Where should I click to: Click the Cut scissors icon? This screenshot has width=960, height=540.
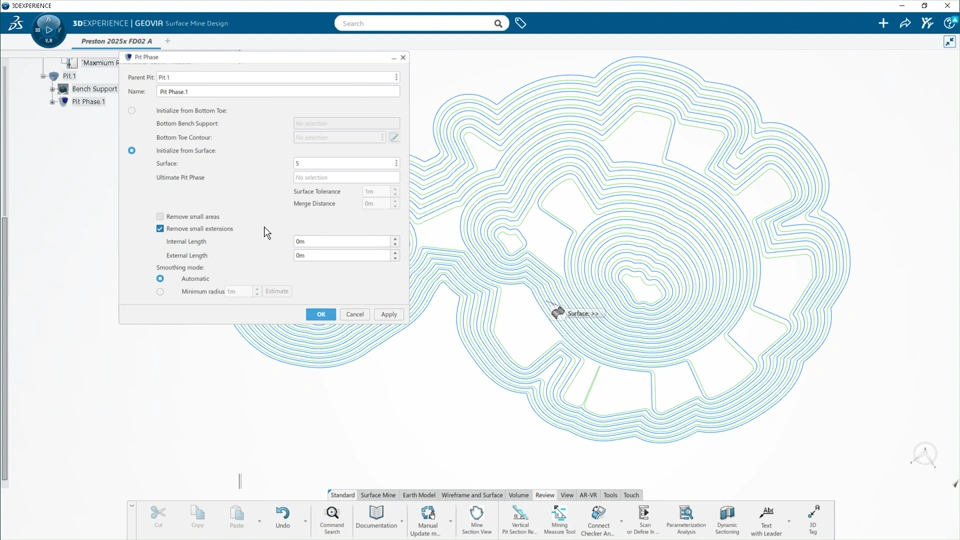(158, 517)
